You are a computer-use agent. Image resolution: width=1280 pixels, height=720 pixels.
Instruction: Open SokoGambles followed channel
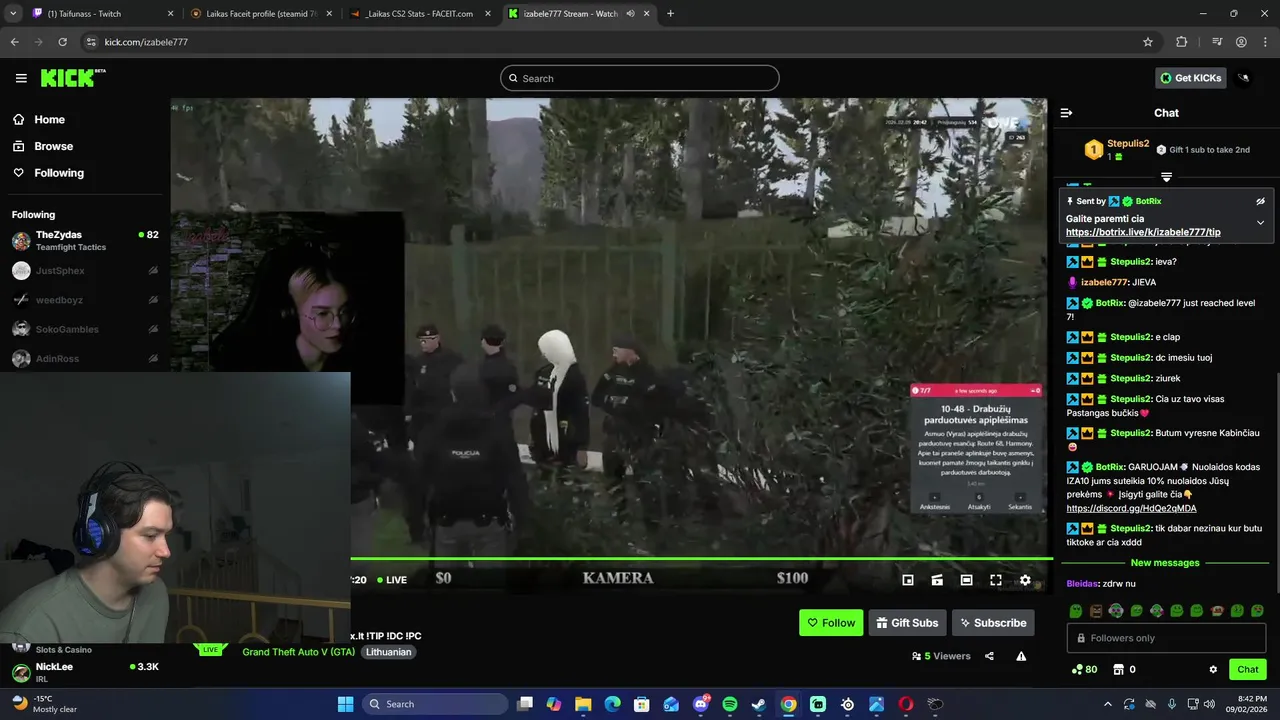click(85, 329)
